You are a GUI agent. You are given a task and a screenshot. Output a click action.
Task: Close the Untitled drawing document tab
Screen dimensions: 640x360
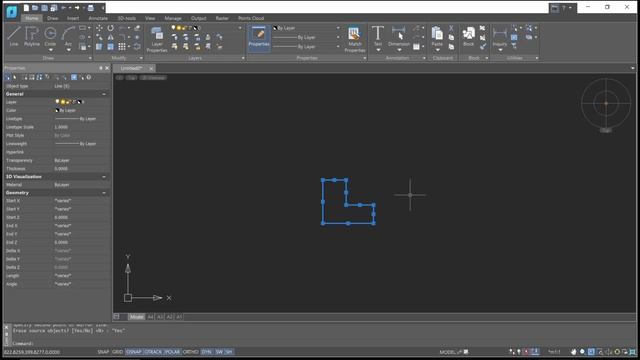pos(151,68)
